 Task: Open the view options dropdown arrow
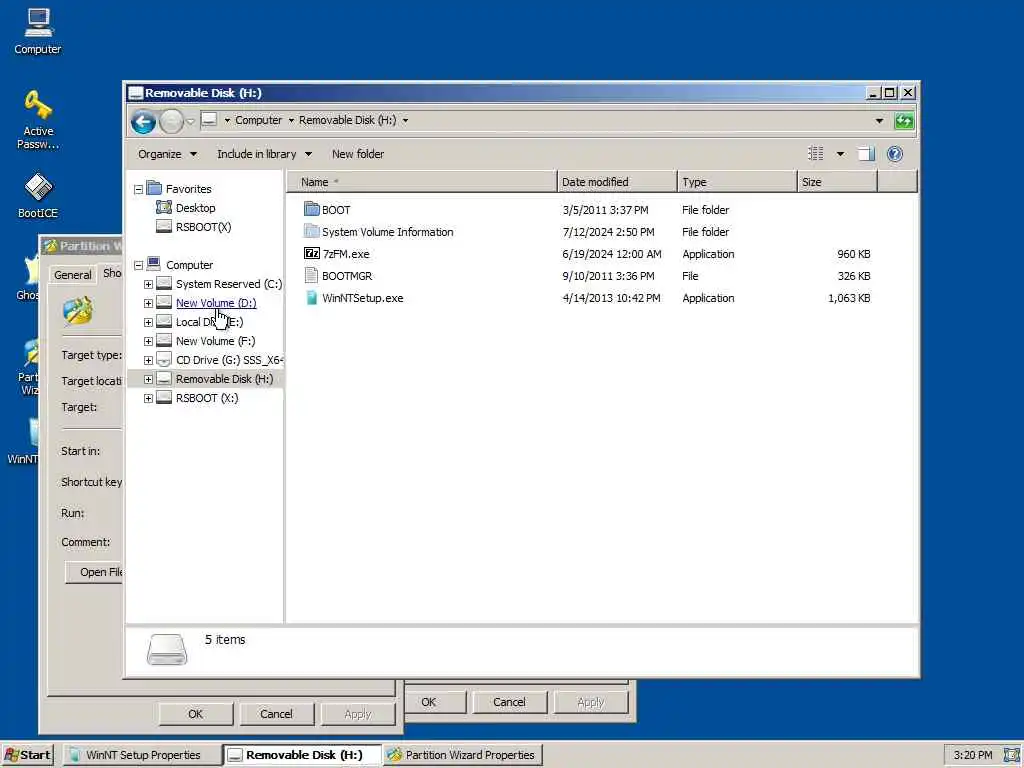coord(840,154)
